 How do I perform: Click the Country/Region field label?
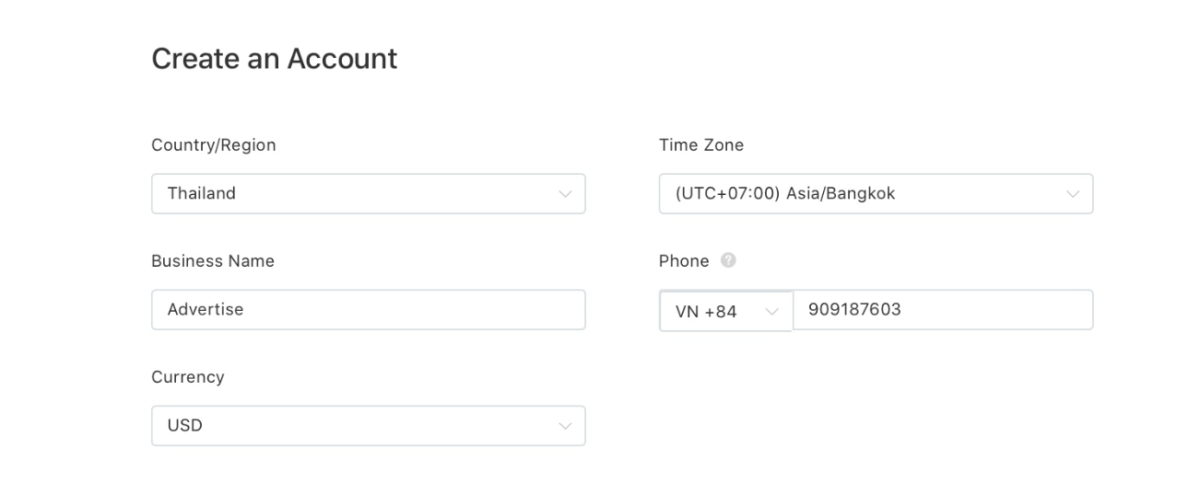[x=213, y=145]
